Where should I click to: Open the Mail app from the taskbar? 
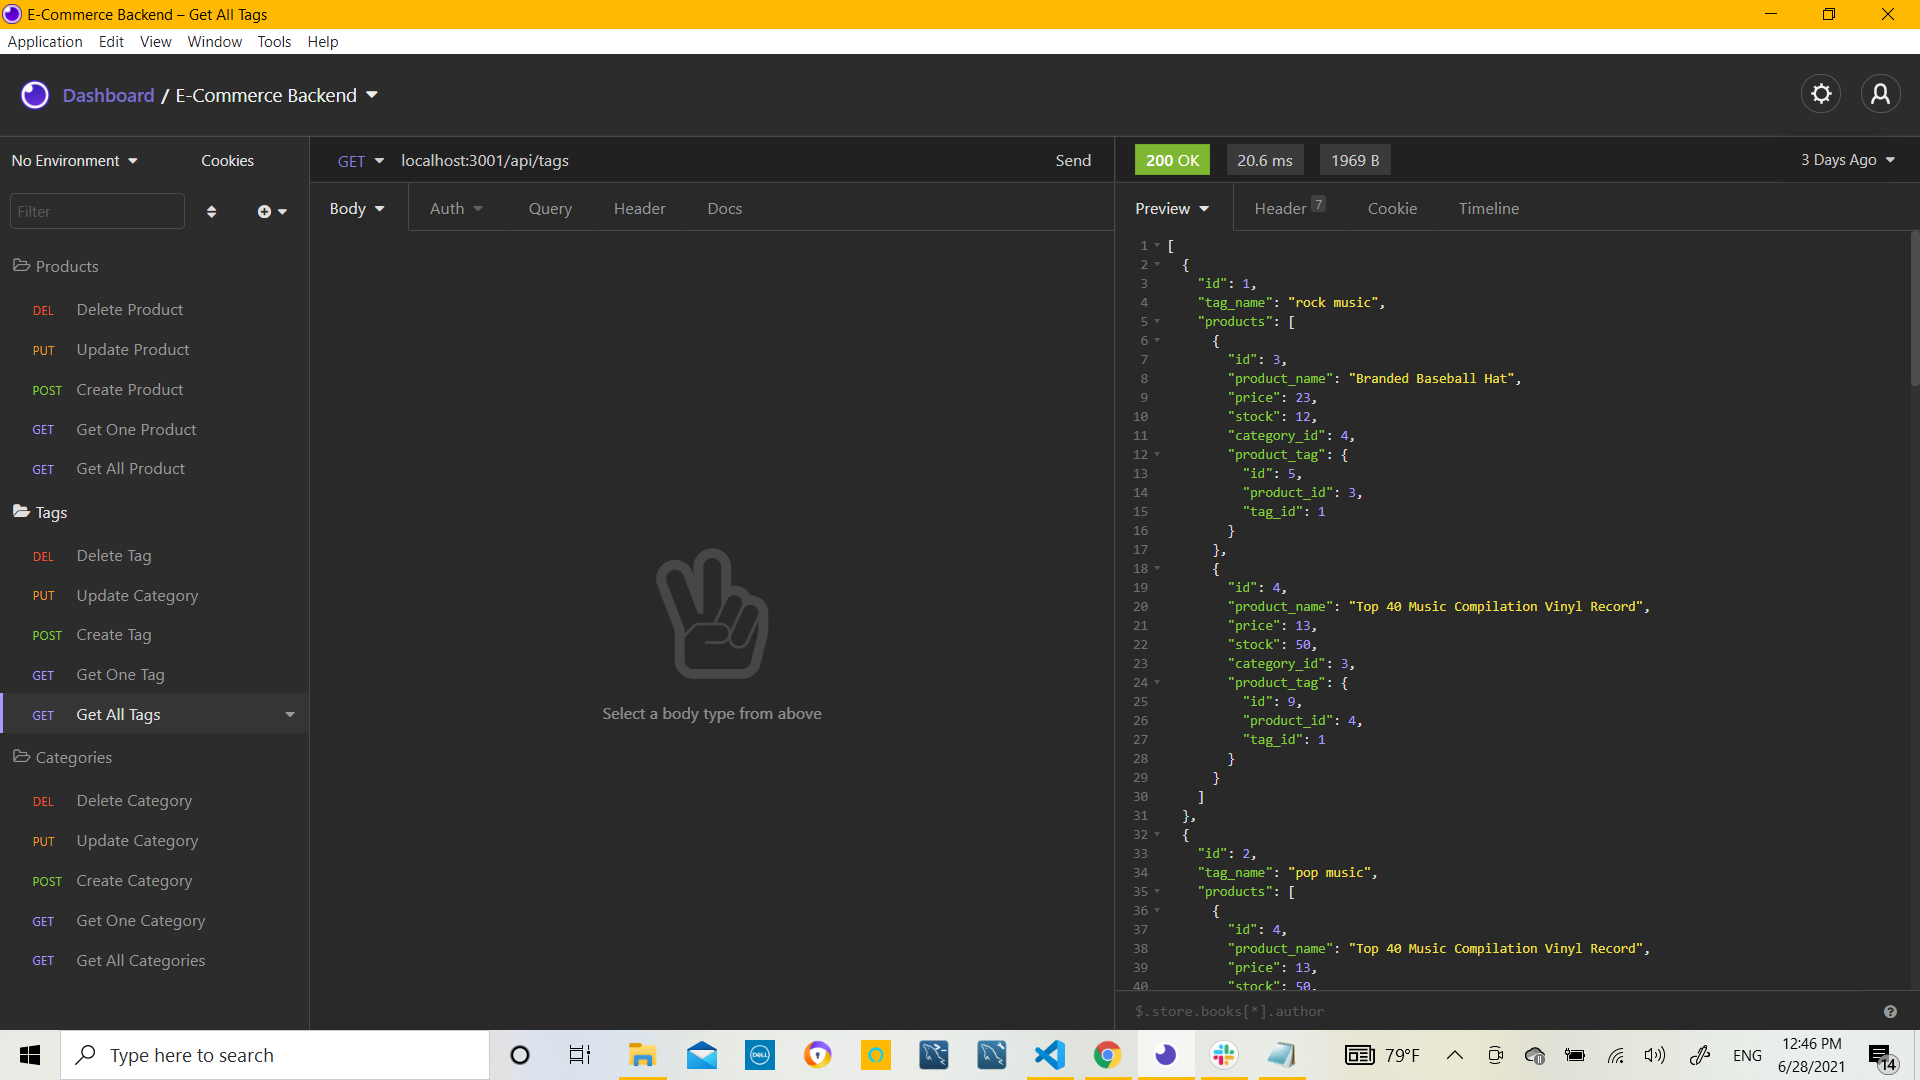pos(702,1055)
